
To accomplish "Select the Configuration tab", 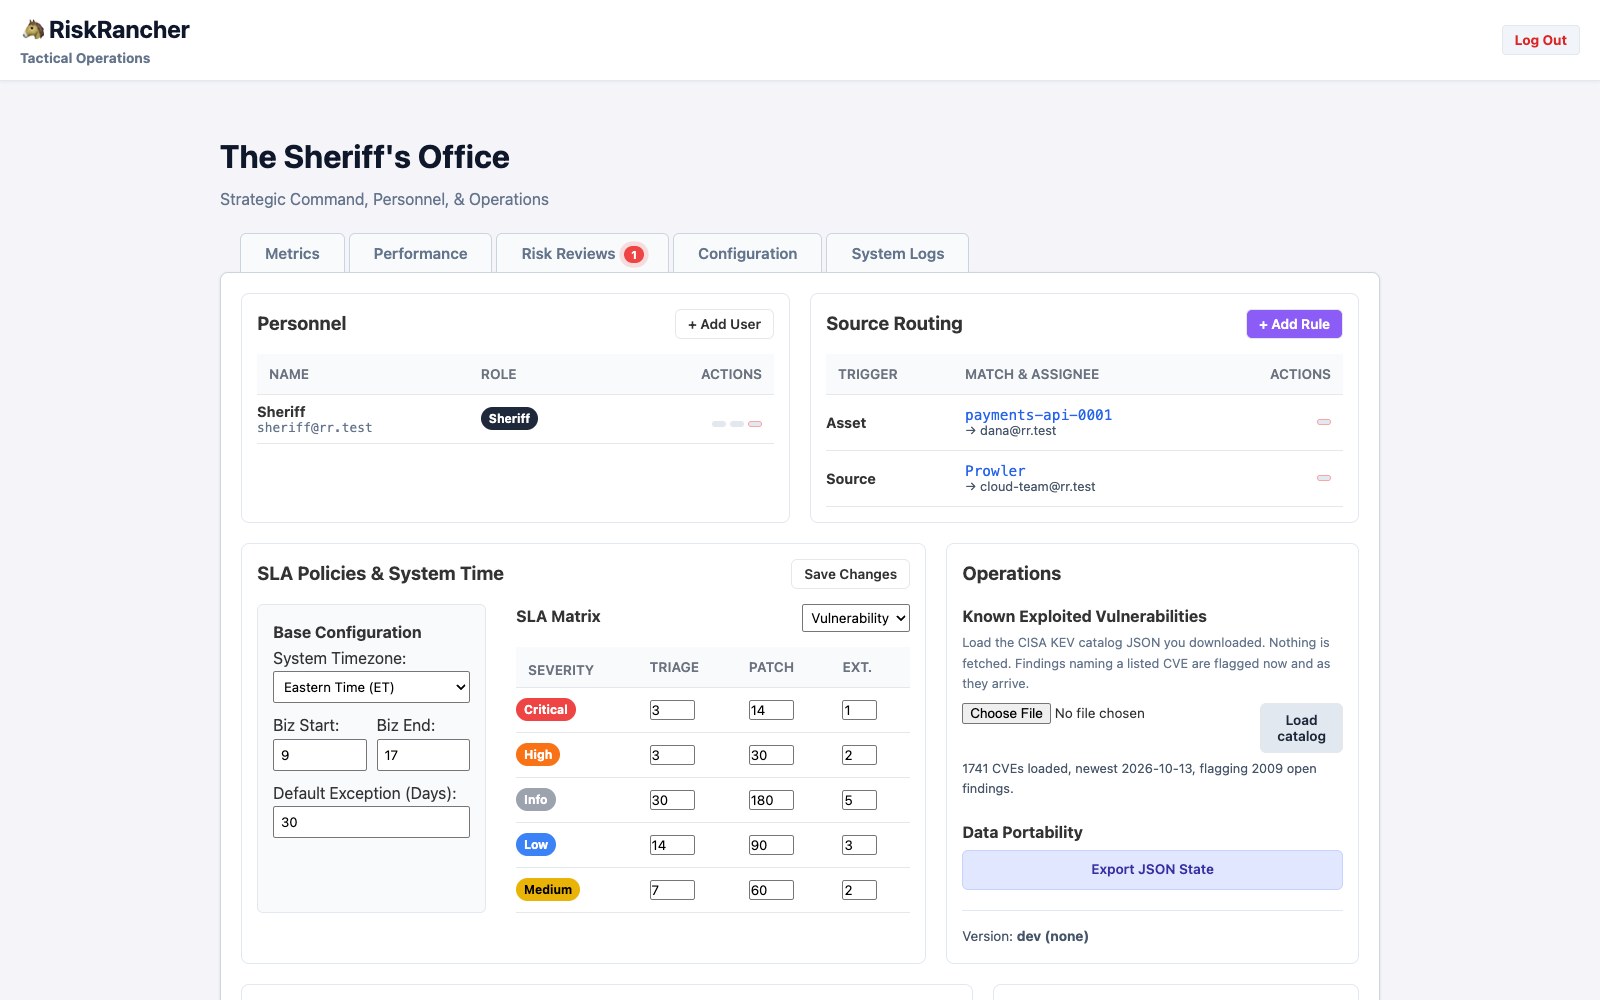I will click(x=748, y=254).
